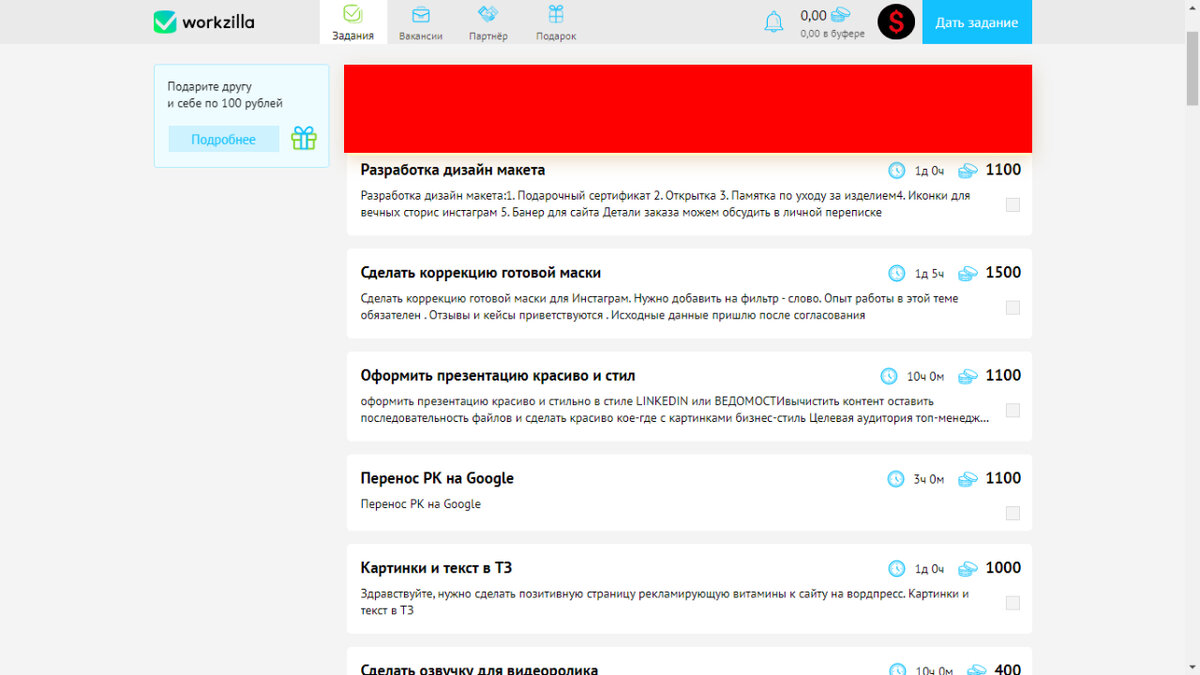The image size is (1200, 675).
Task: Click description under Оформить презентацию title
Action: [676, 410]
